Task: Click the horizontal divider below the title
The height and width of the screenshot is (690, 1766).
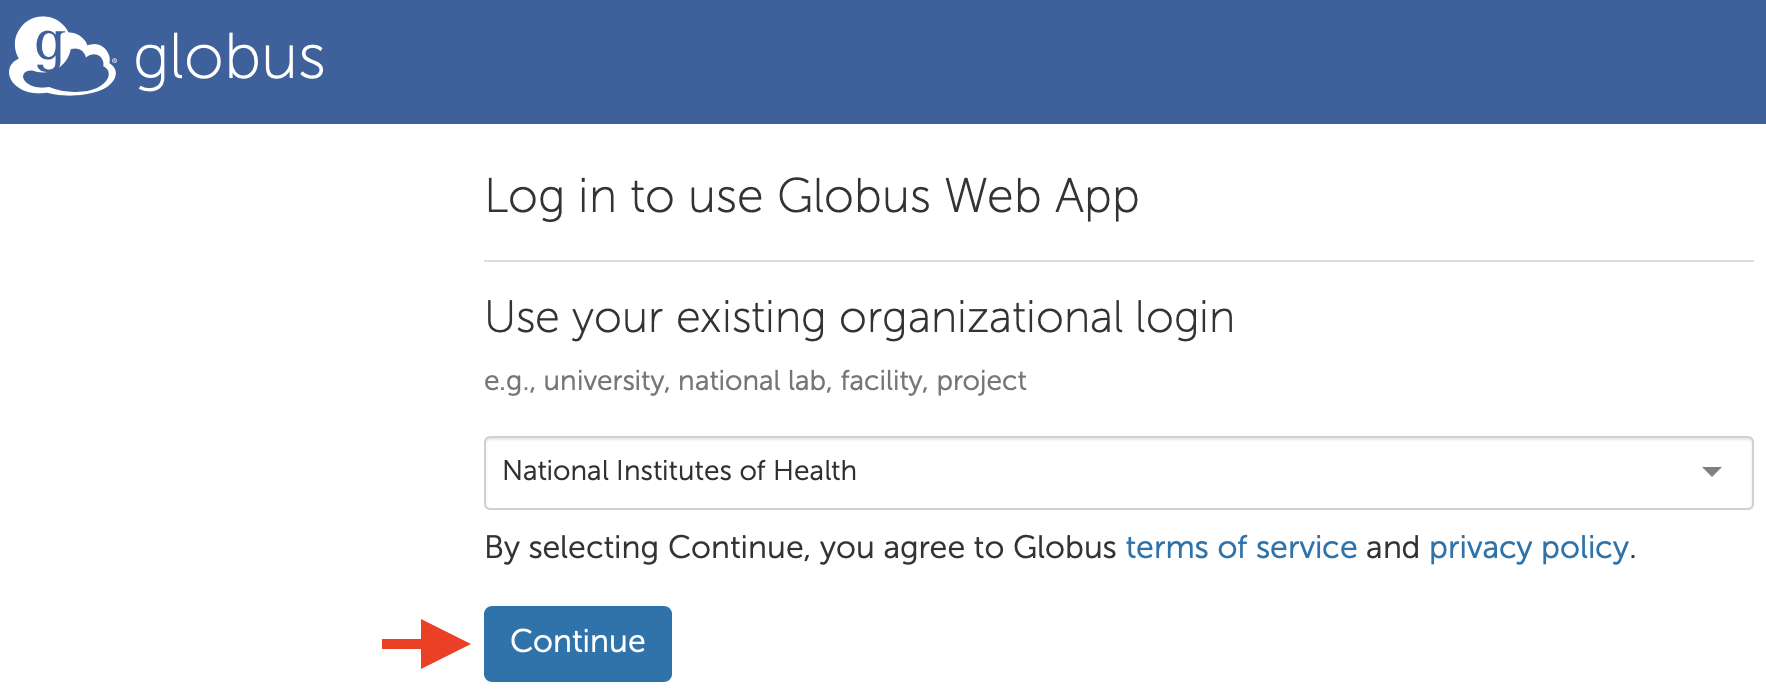Action: tap(1118, 261)
